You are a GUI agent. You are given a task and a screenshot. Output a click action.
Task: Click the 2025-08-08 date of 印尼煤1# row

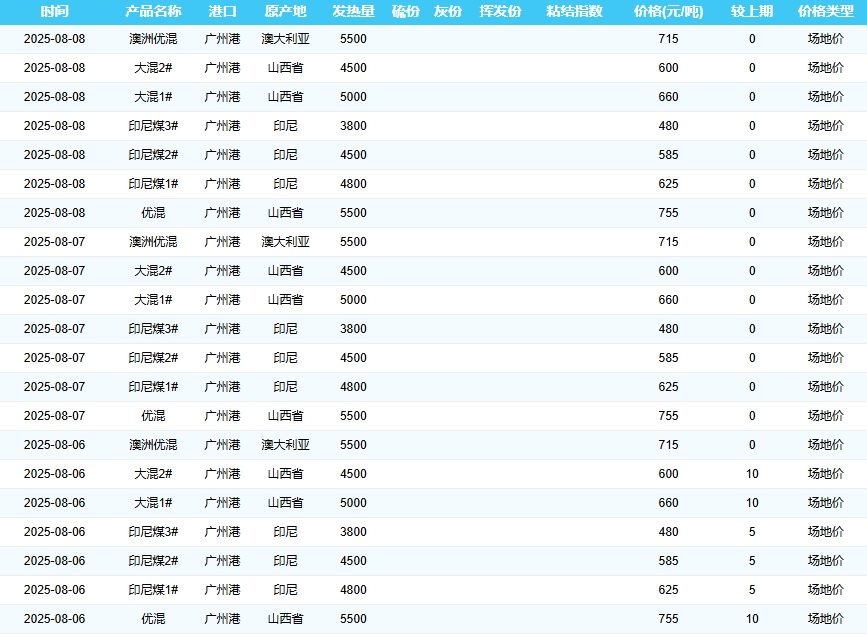pyautogui.click(x=54, y=184)
